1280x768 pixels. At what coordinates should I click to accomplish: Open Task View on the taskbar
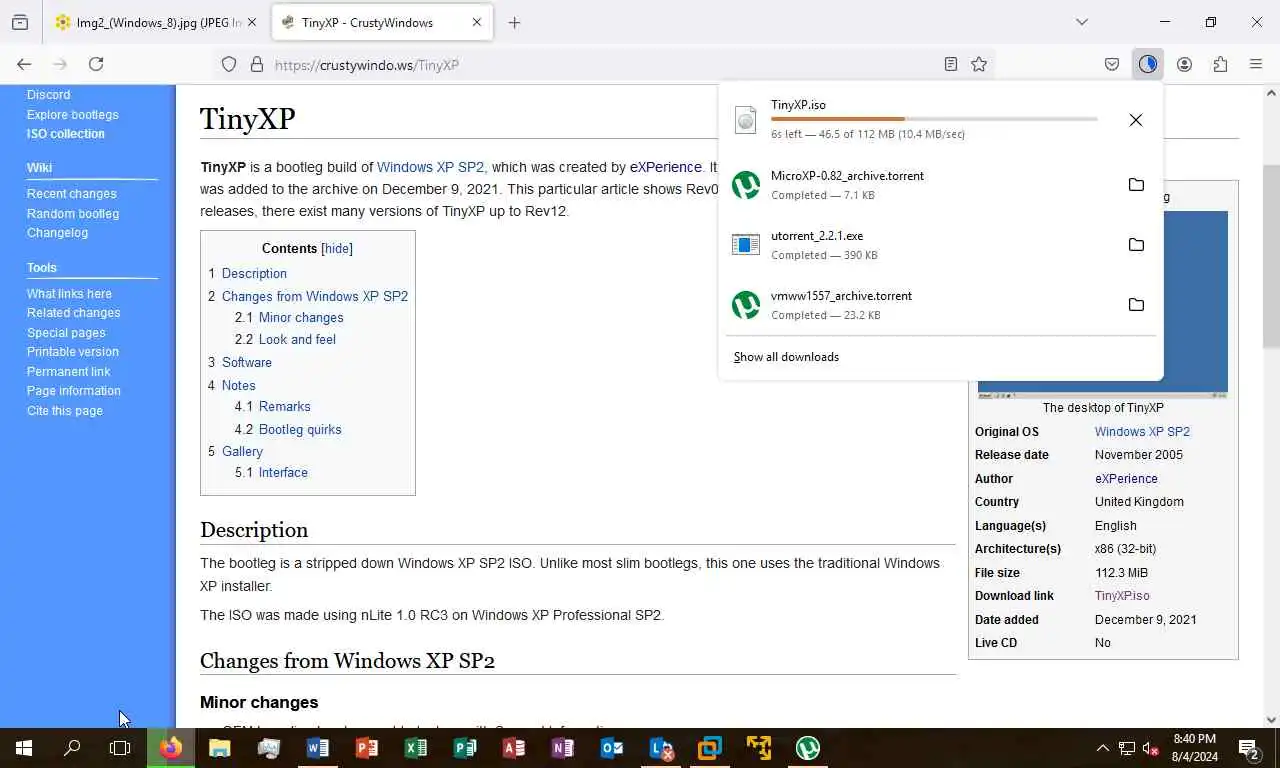click(x=120, y=748)
